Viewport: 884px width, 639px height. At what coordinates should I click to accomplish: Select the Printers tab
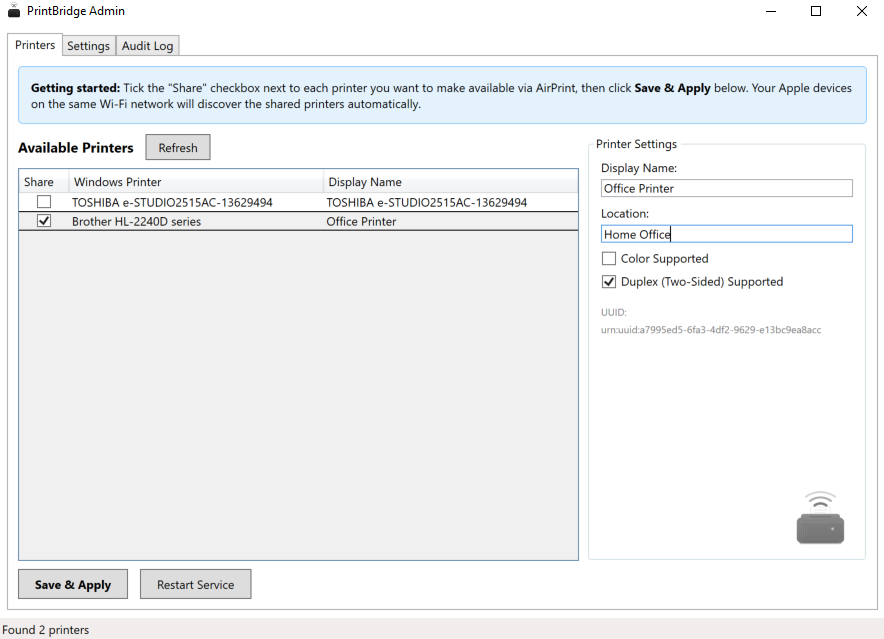(34, 44)
